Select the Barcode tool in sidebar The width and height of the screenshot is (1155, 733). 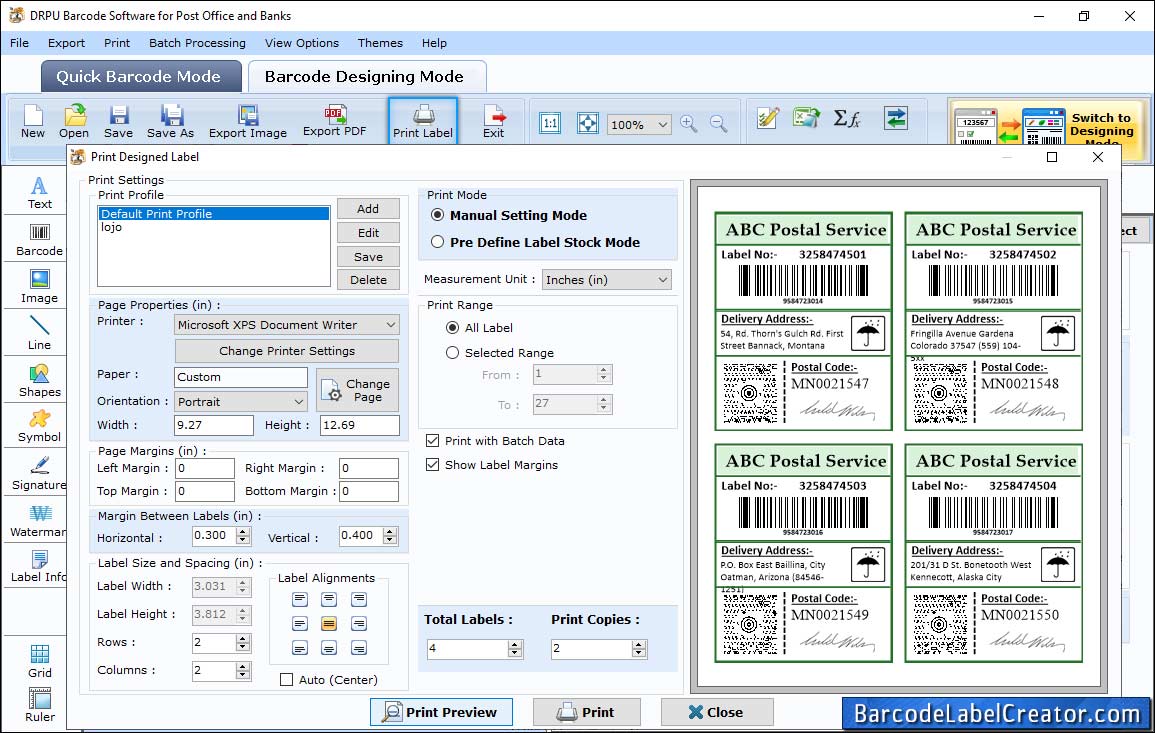point(39,240)
